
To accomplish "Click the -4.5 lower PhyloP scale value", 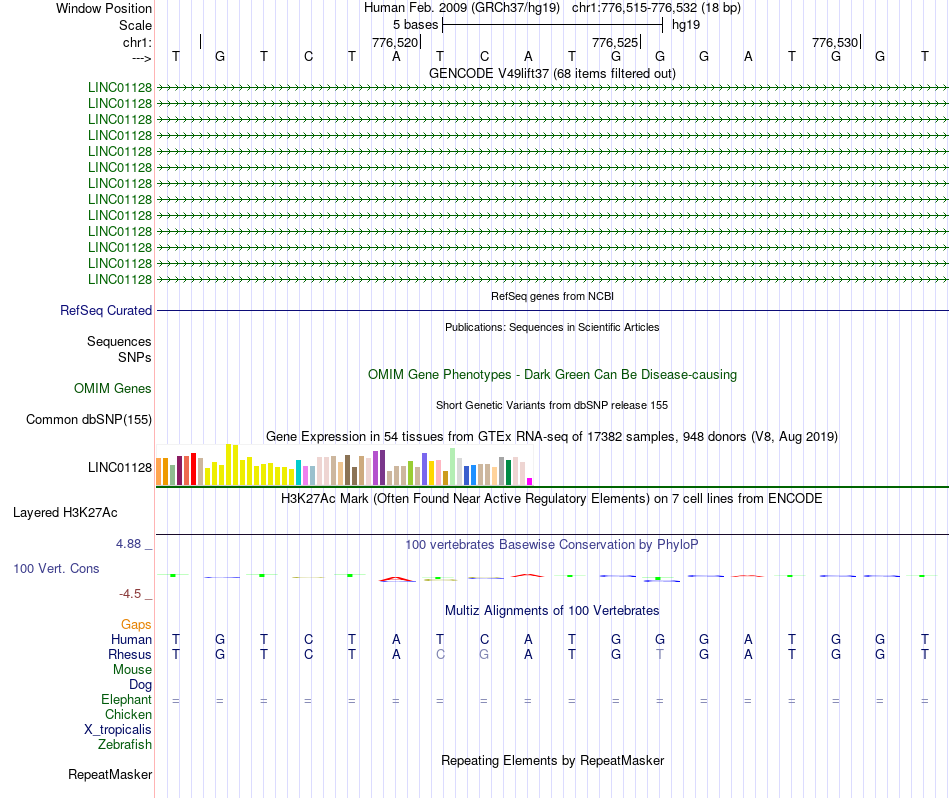I will click(x=130, y=594).
